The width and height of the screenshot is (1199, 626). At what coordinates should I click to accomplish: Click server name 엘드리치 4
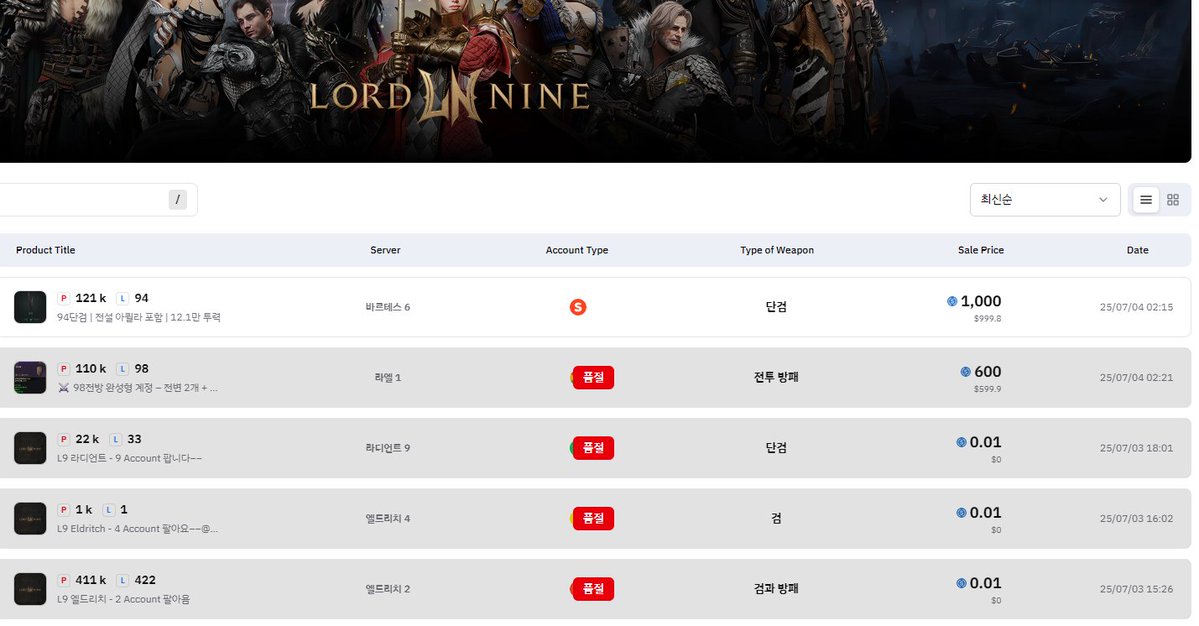(388, 518)
